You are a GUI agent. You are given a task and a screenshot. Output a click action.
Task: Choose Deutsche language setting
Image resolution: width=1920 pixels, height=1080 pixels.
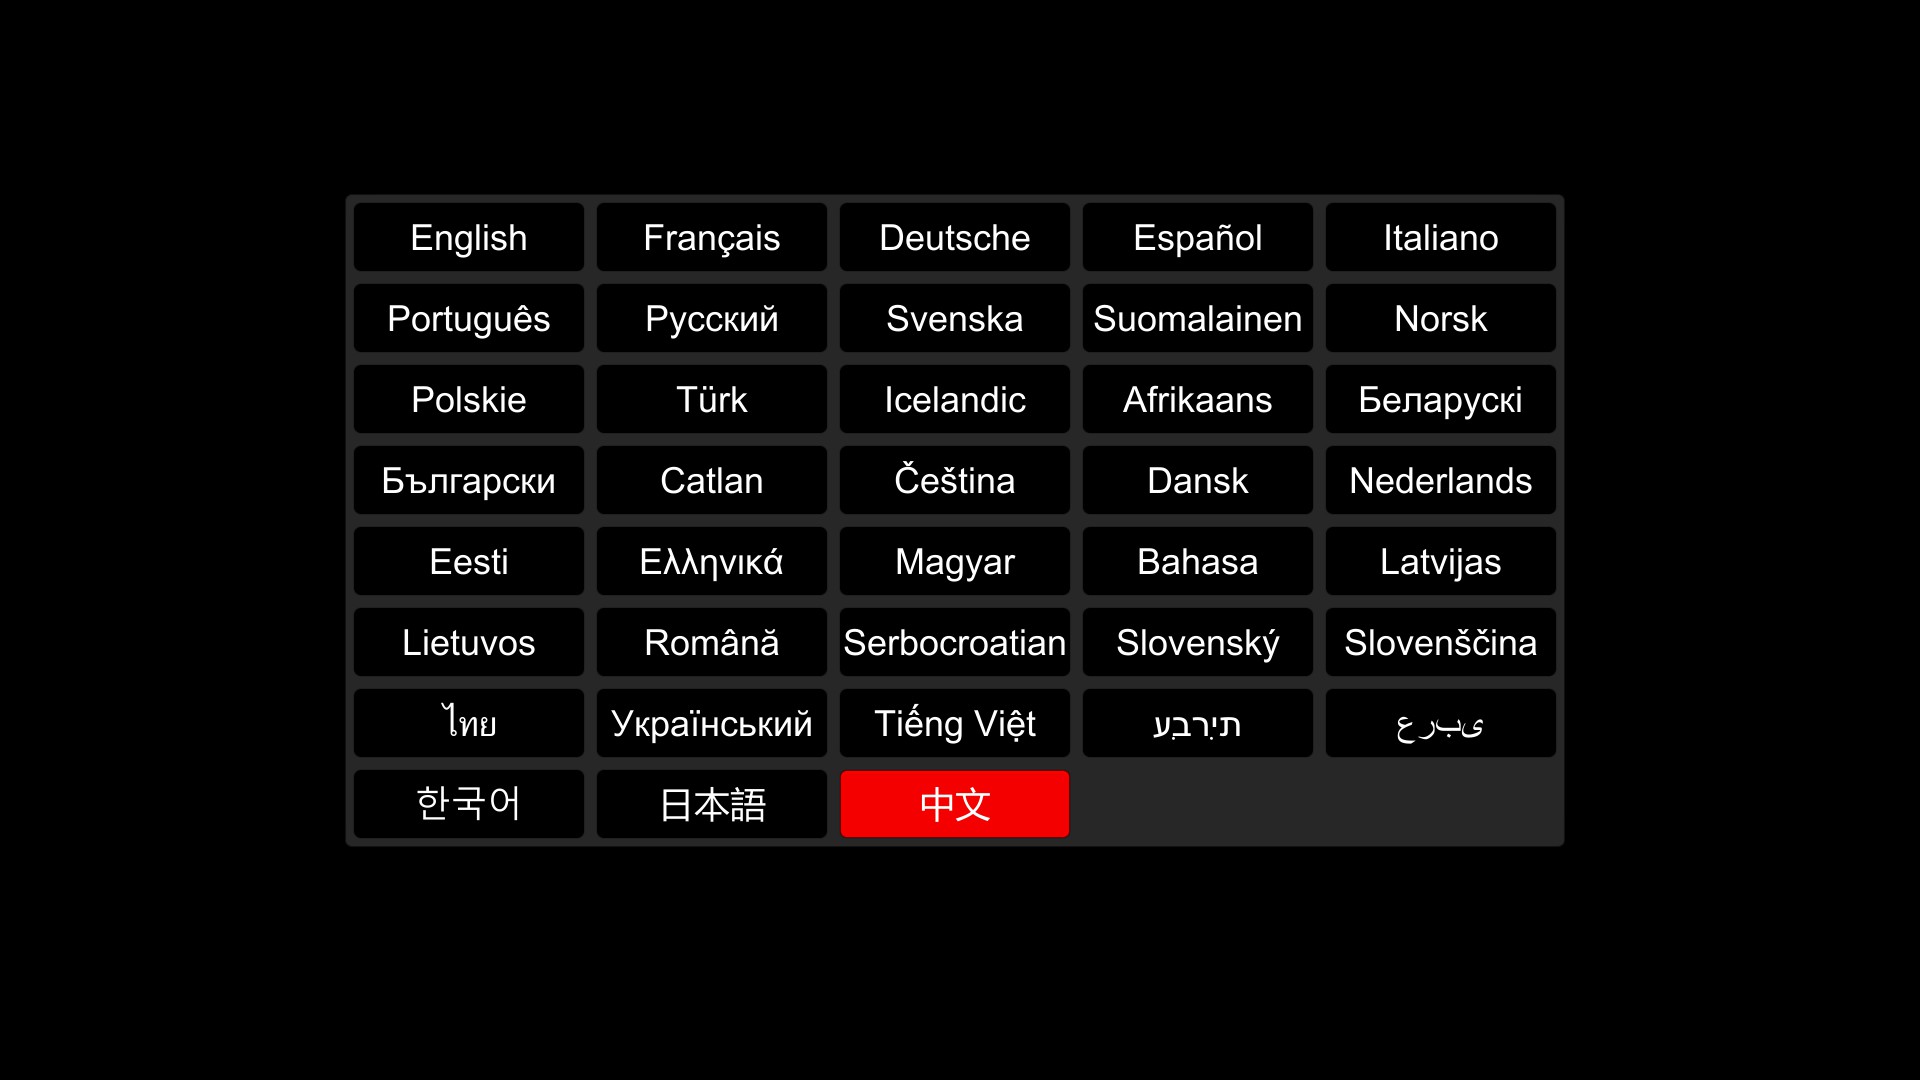click(953, 237)
